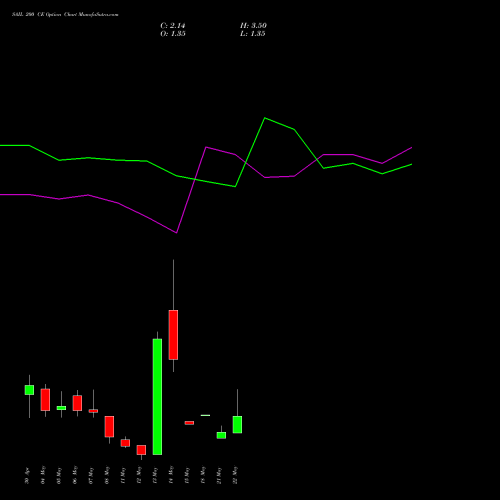Click the red candlestick above 06 May
The height and width of the screenshot is (500, 500).
click(x=77, y=403)
